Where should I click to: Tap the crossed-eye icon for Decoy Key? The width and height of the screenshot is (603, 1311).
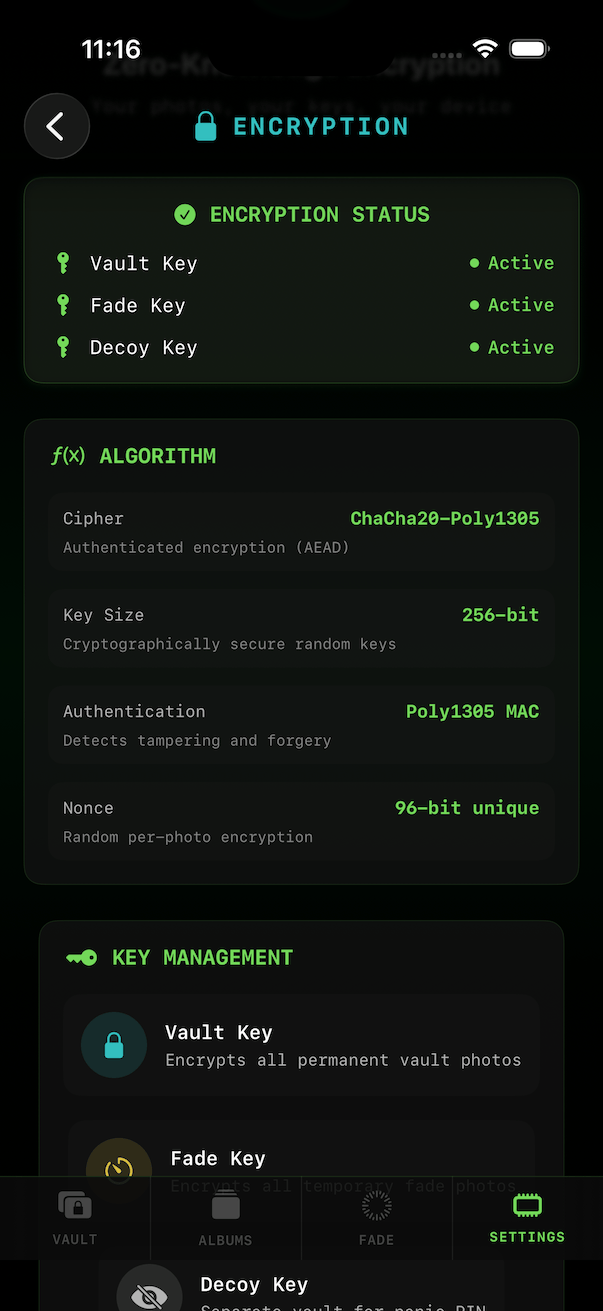click(149, 1294)
